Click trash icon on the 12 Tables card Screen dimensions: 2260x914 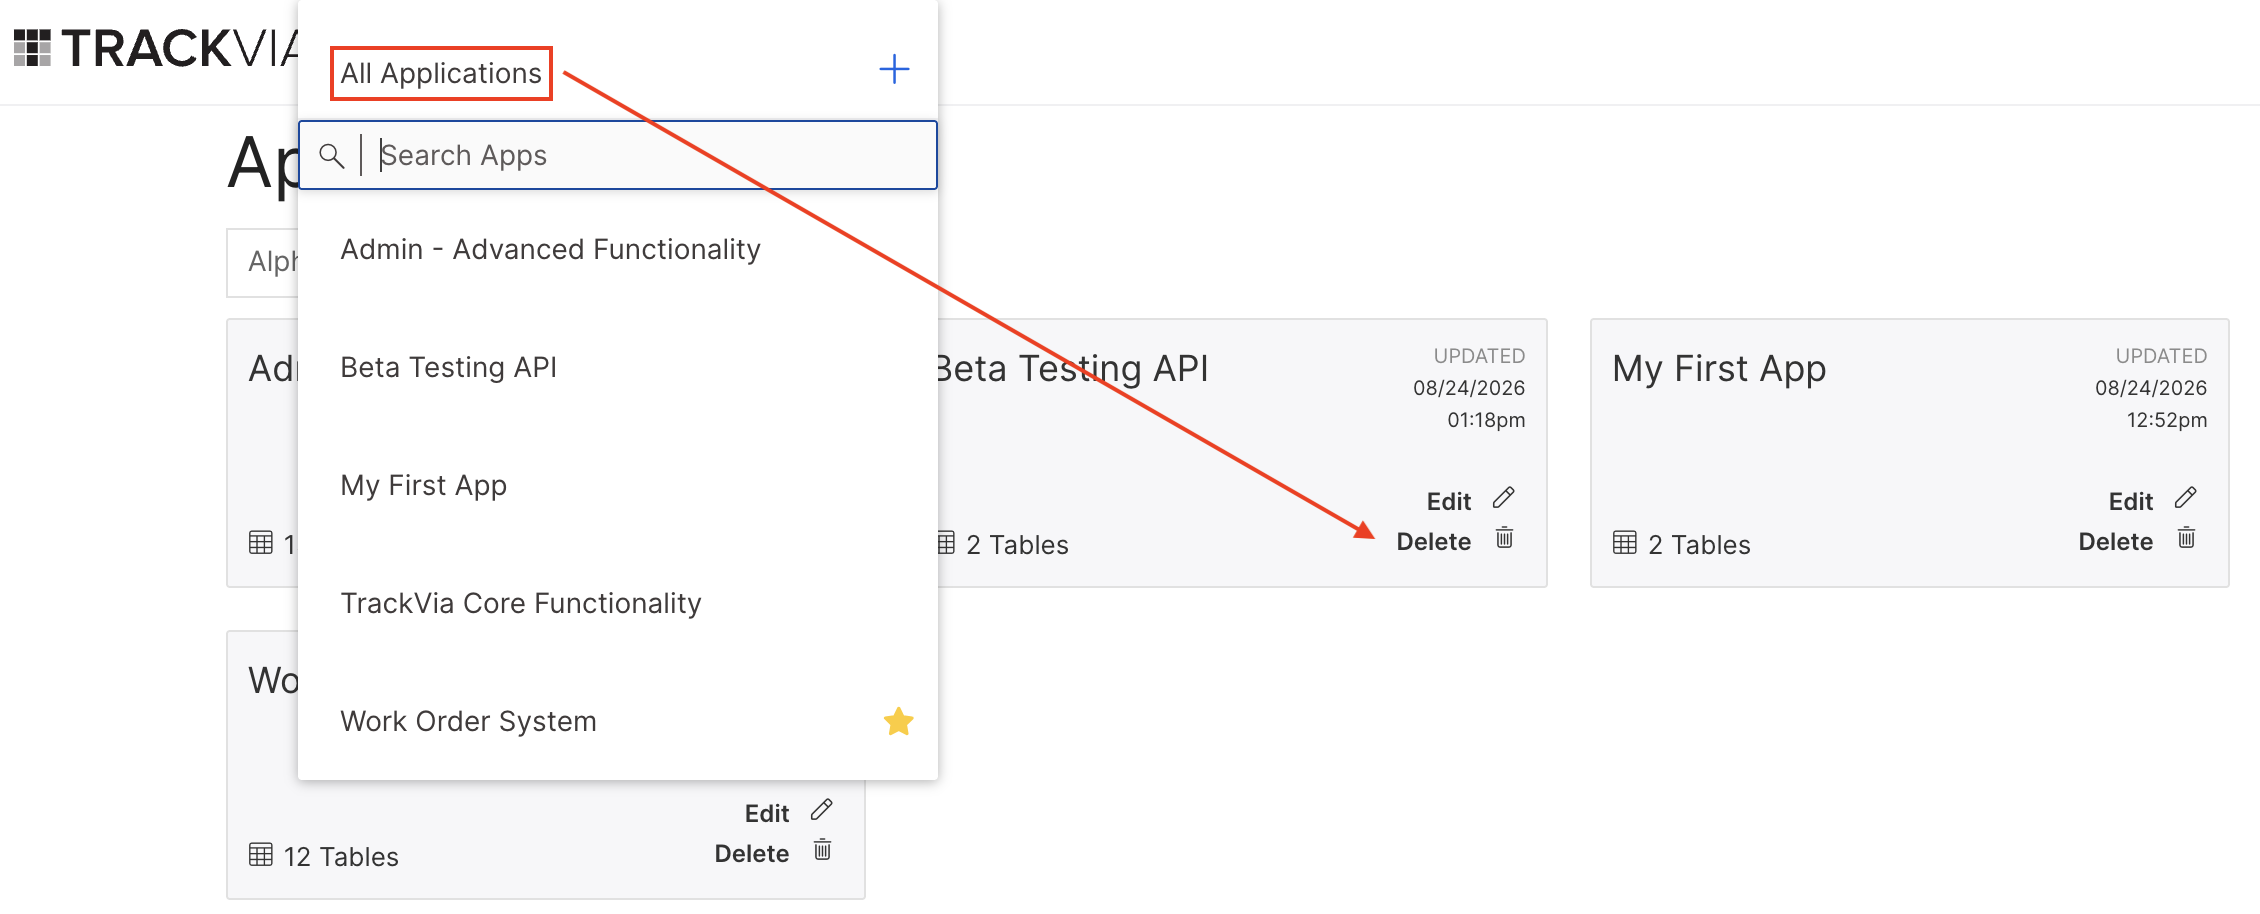click(822, 850)
